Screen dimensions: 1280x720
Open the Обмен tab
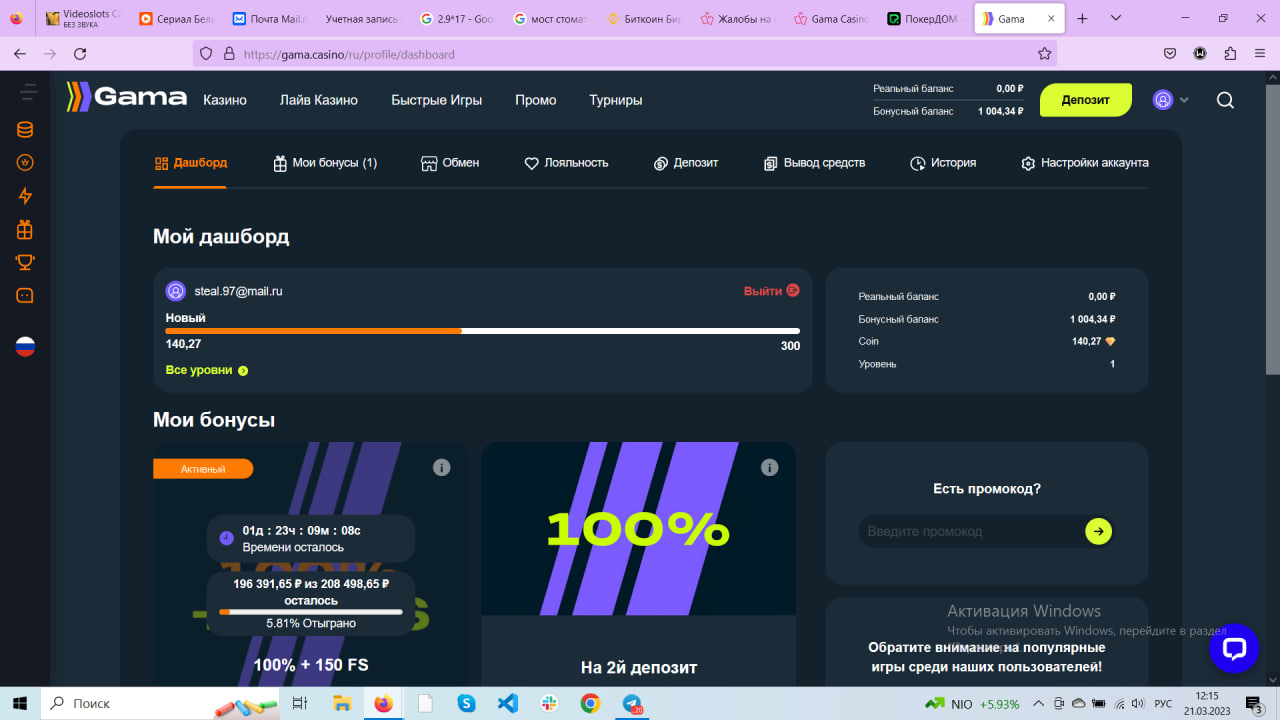coord(450,163)
